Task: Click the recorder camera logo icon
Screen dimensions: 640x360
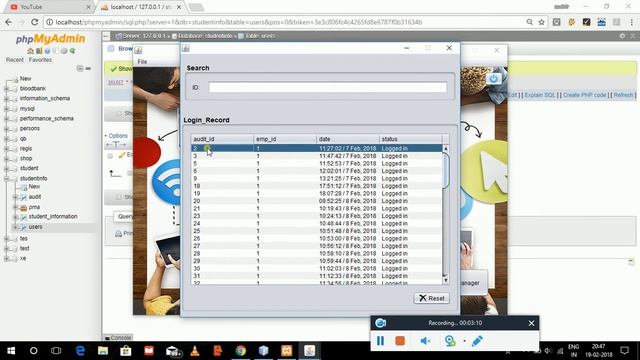Action: point(380,323)
